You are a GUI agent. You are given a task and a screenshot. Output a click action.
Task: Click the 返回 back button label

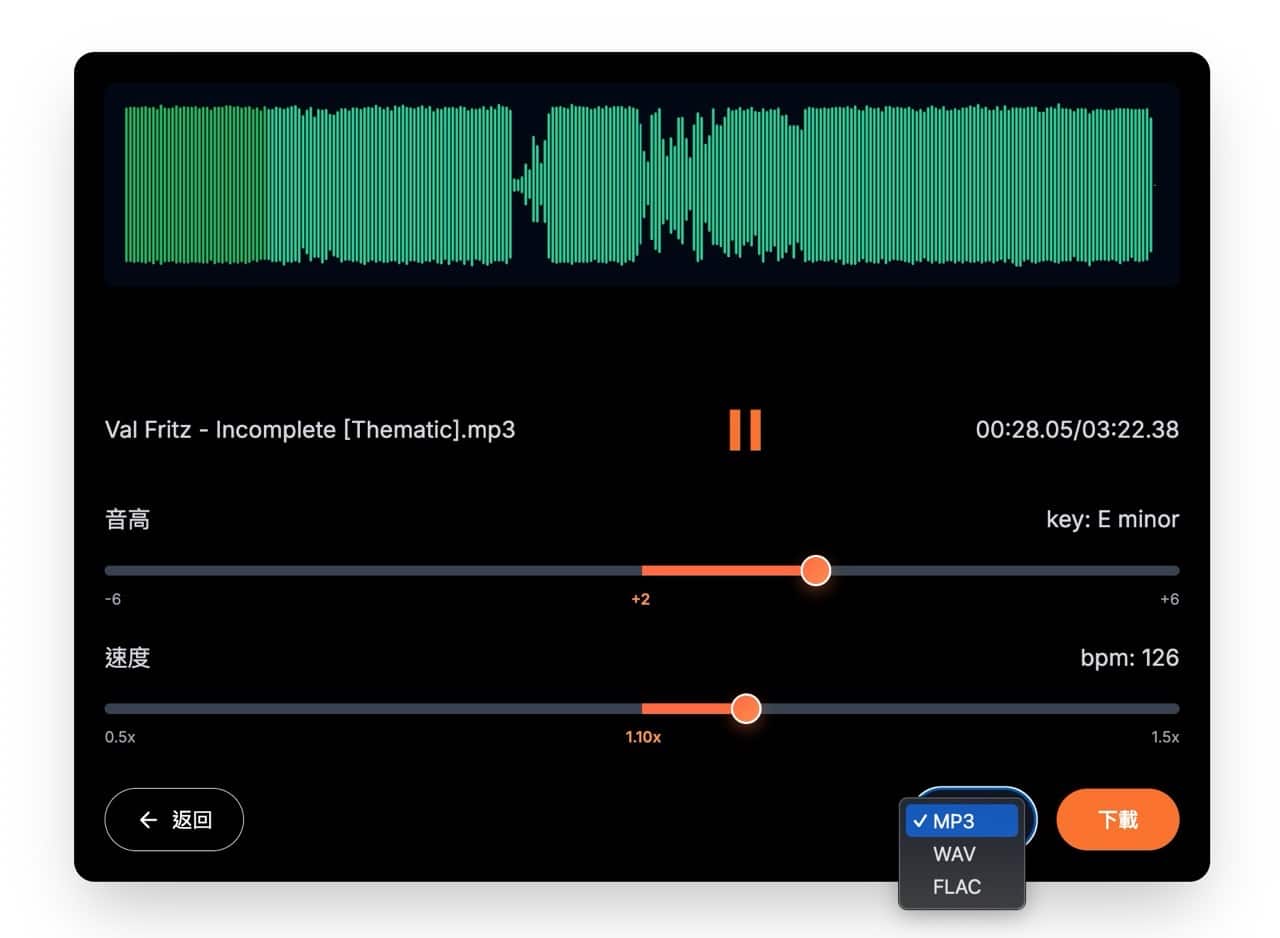[x=192, y=820]
